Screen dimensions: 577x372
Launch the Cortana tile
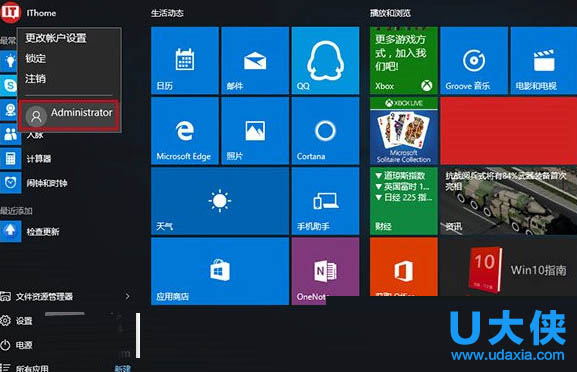[x=325, y=131]
